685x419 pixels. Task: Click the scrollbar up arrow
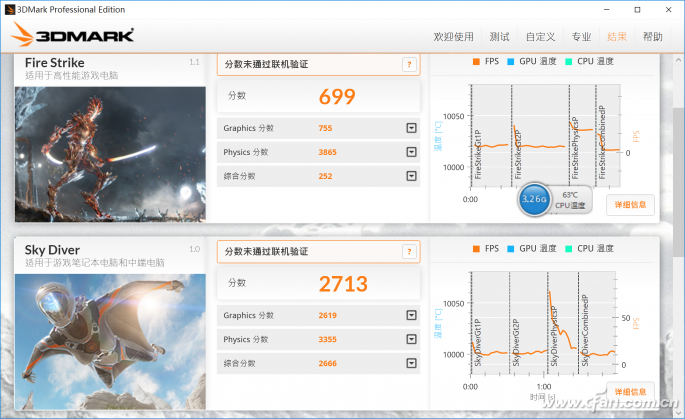(x=678, y=60)
